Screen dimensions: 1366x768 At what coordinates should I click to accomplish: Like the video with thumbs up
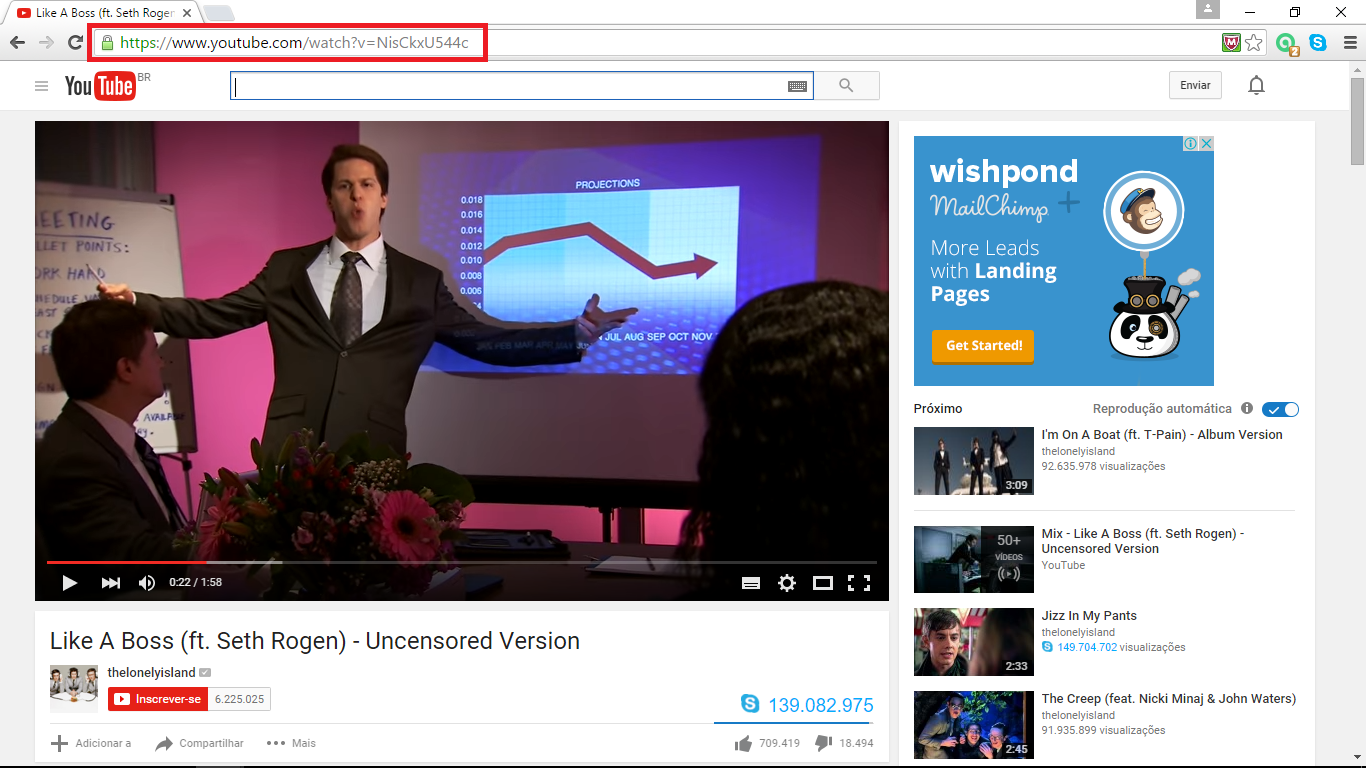point(743,743)
